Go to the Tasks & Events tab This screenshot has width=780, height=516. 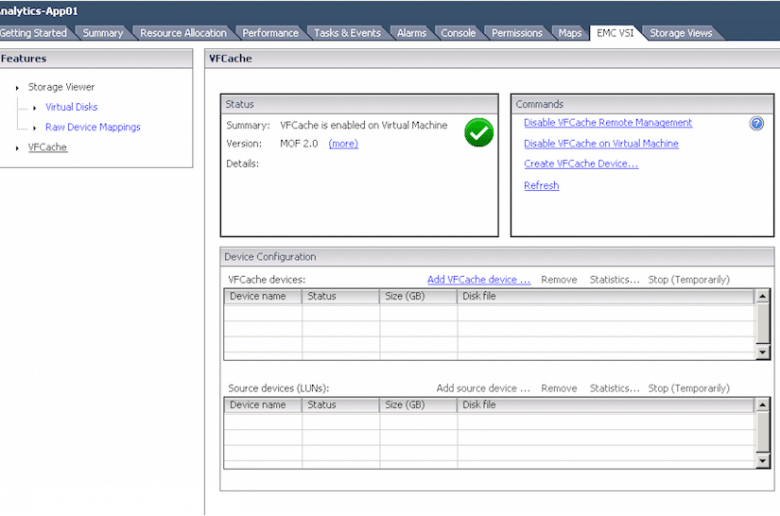point(347,33)
